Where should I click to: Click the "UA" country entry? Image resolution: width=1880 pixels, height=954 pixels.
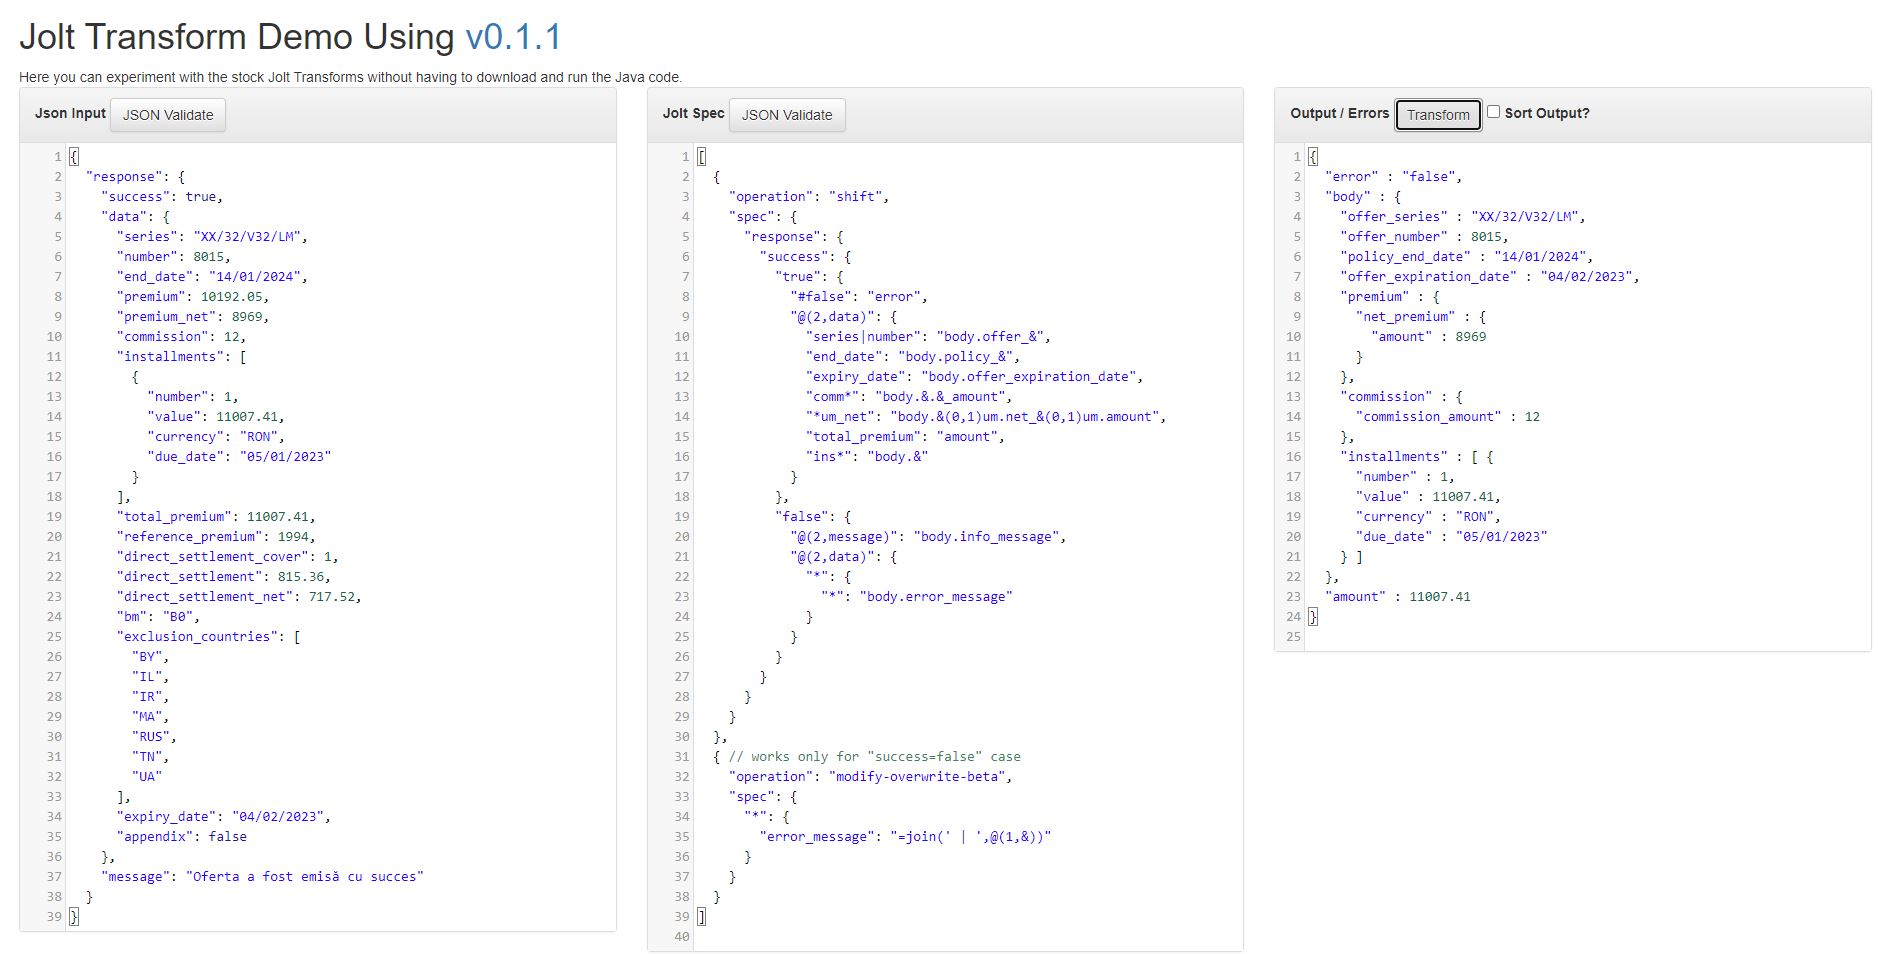coord(147,777)
